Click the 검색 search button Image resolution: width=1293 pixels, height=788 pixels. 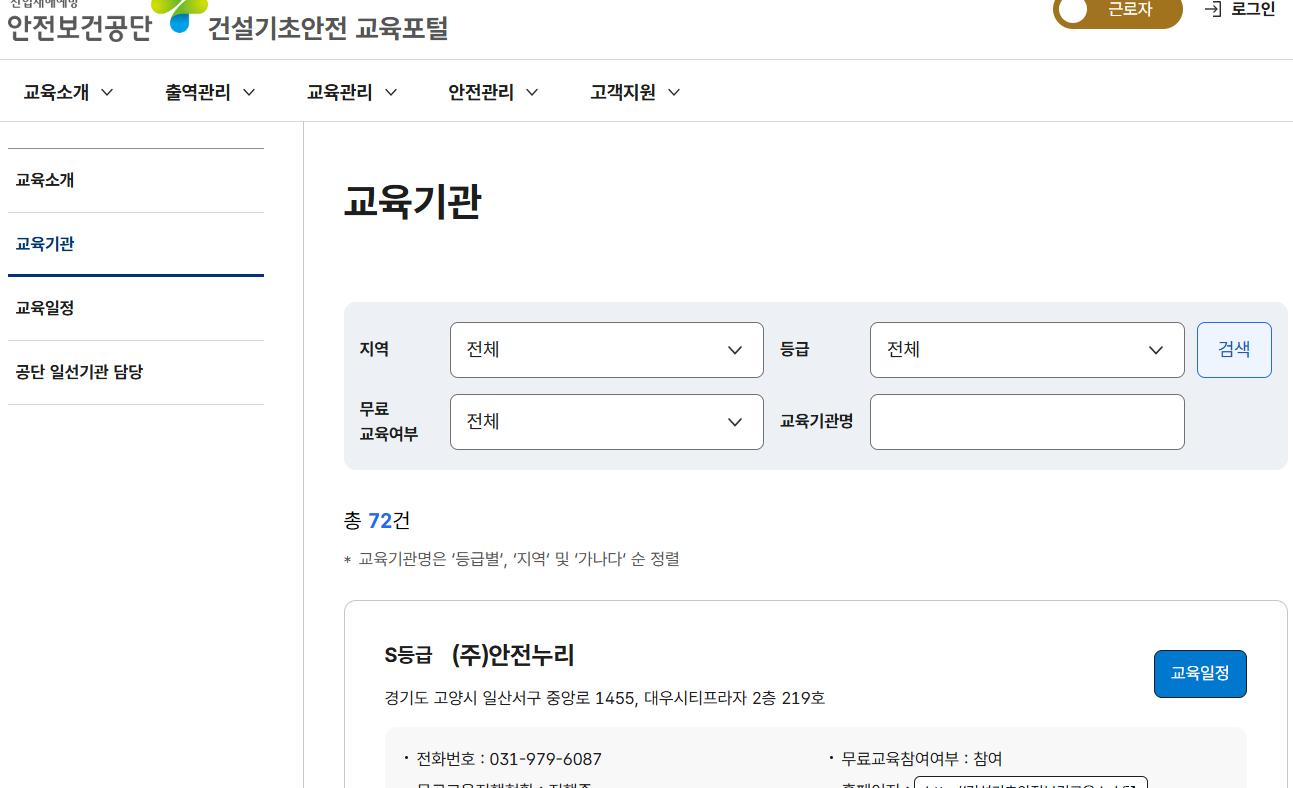pyautogui.click(x=1233, y=349)
